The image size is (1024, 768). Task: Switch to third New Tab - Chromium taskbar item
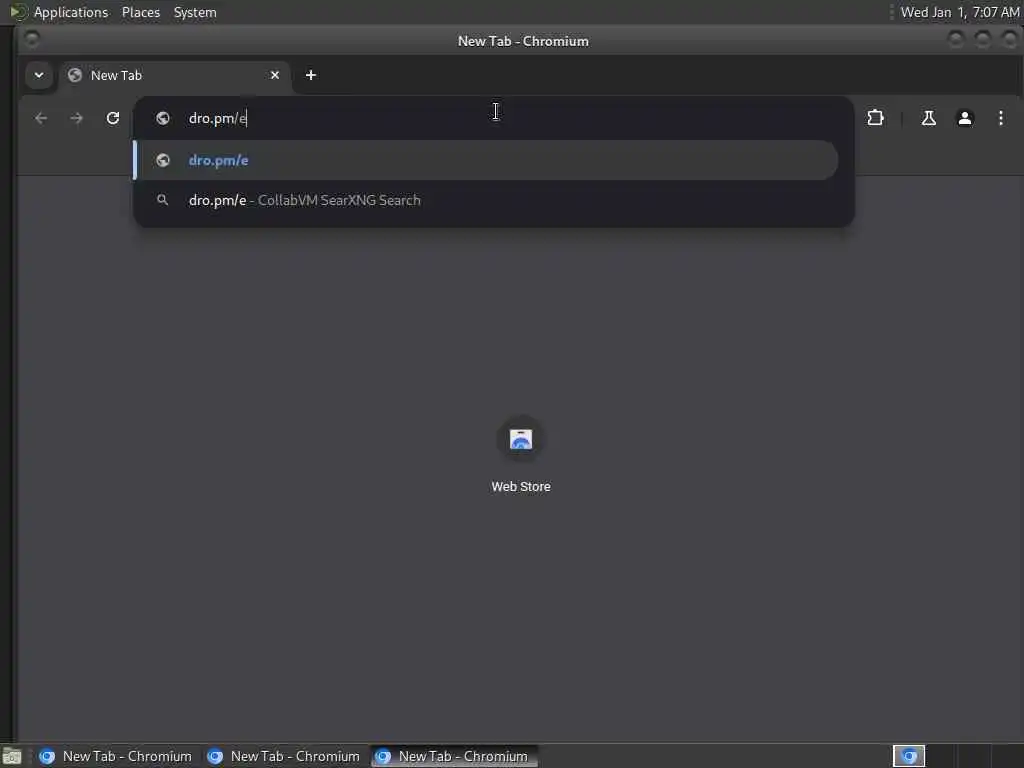click(454, 756)
